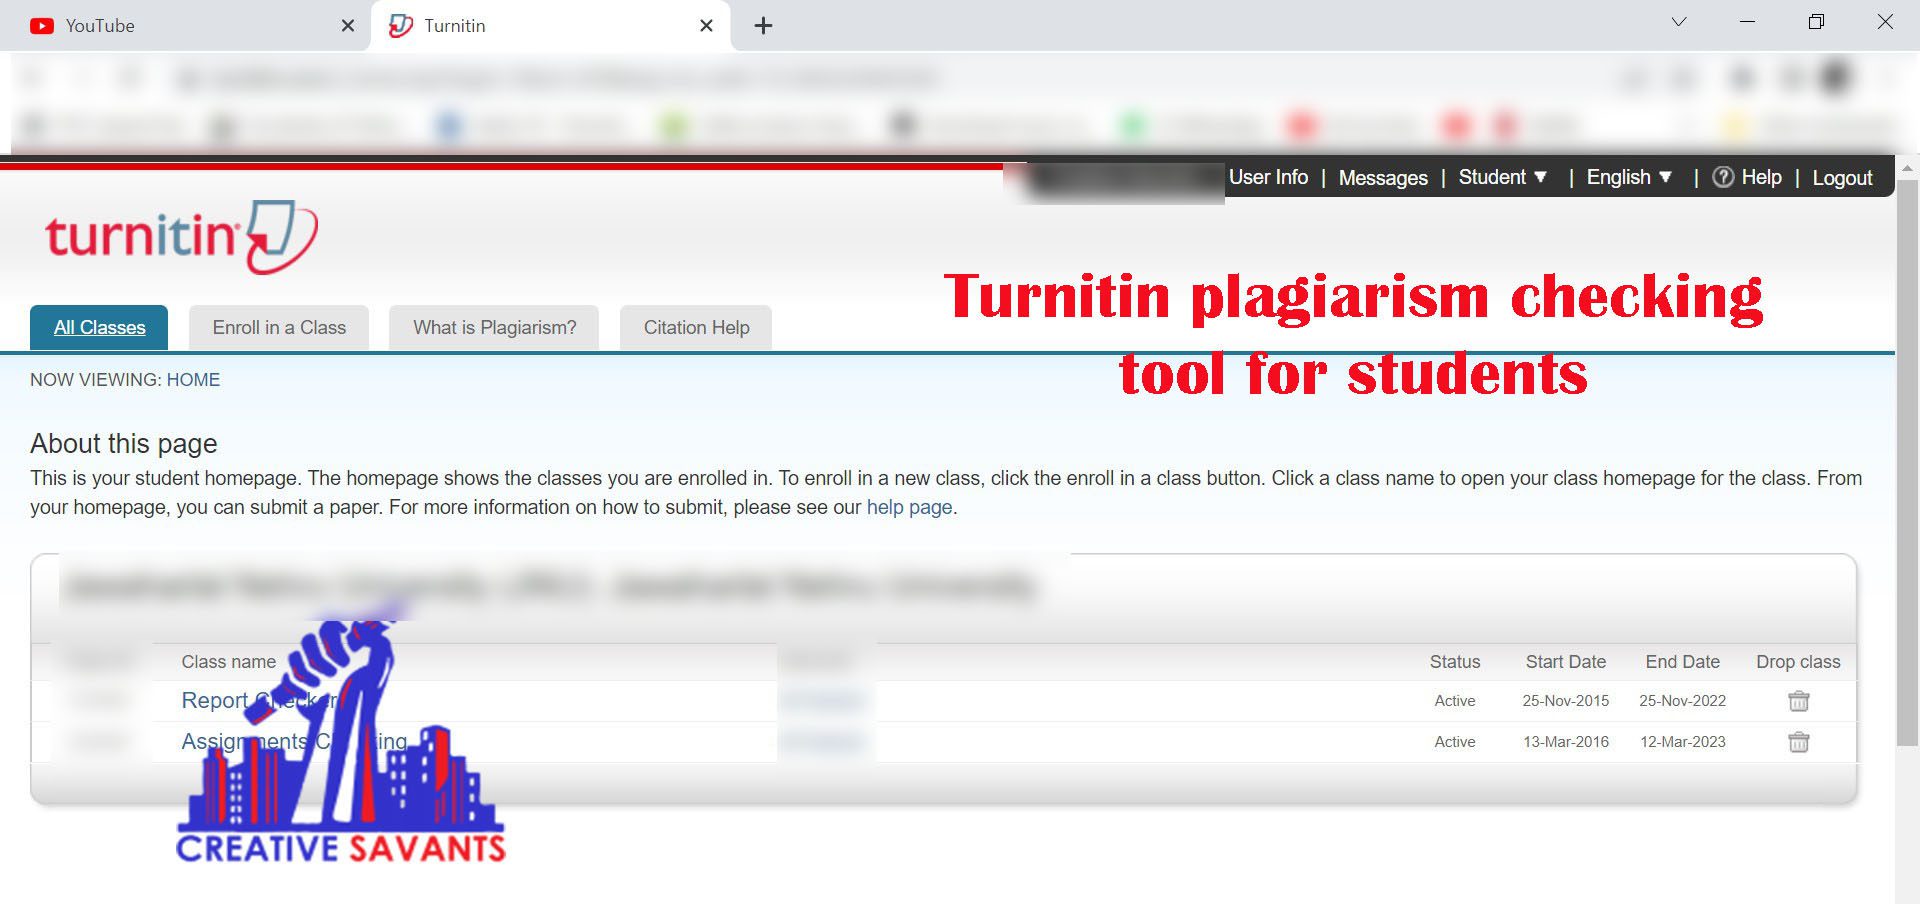Expand the Student role dropdown
The height and width of the screenshot is (904, 1920).
coord(1503,177)
